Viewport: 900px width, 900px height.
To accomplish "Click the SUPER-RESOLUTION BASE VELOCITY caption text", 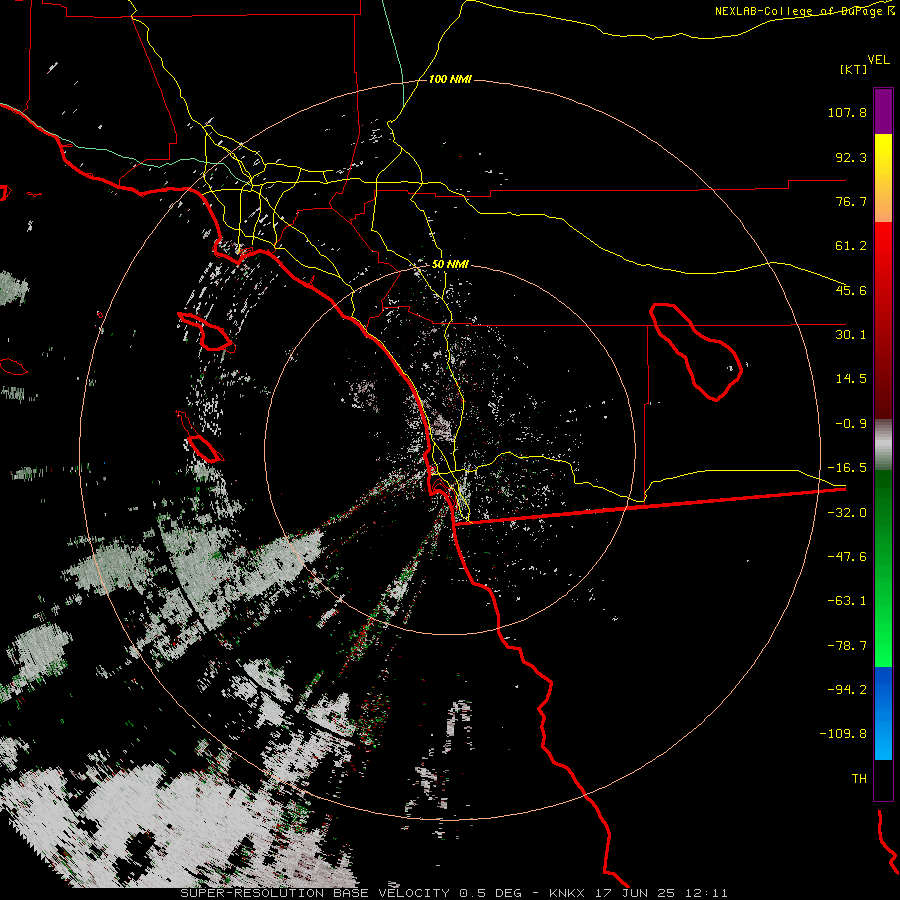I will [x=315, y=893].
